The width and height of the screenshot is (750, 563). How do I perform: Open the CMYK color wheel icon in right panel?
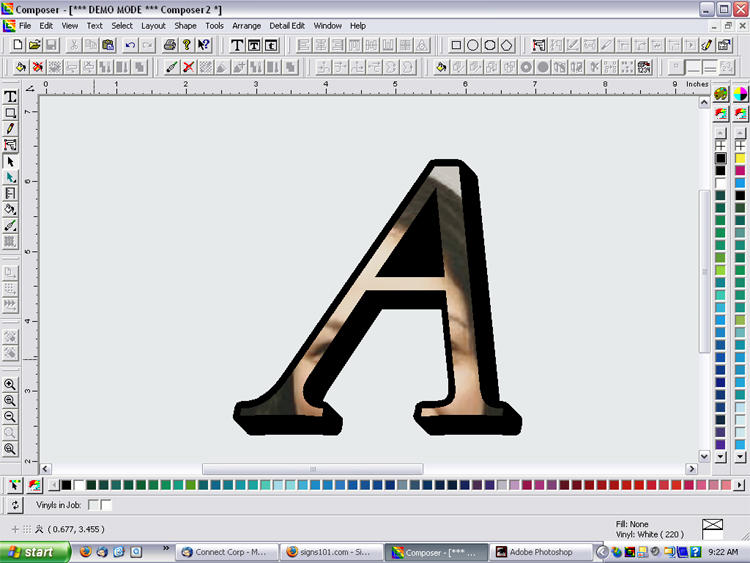point(740,94)
